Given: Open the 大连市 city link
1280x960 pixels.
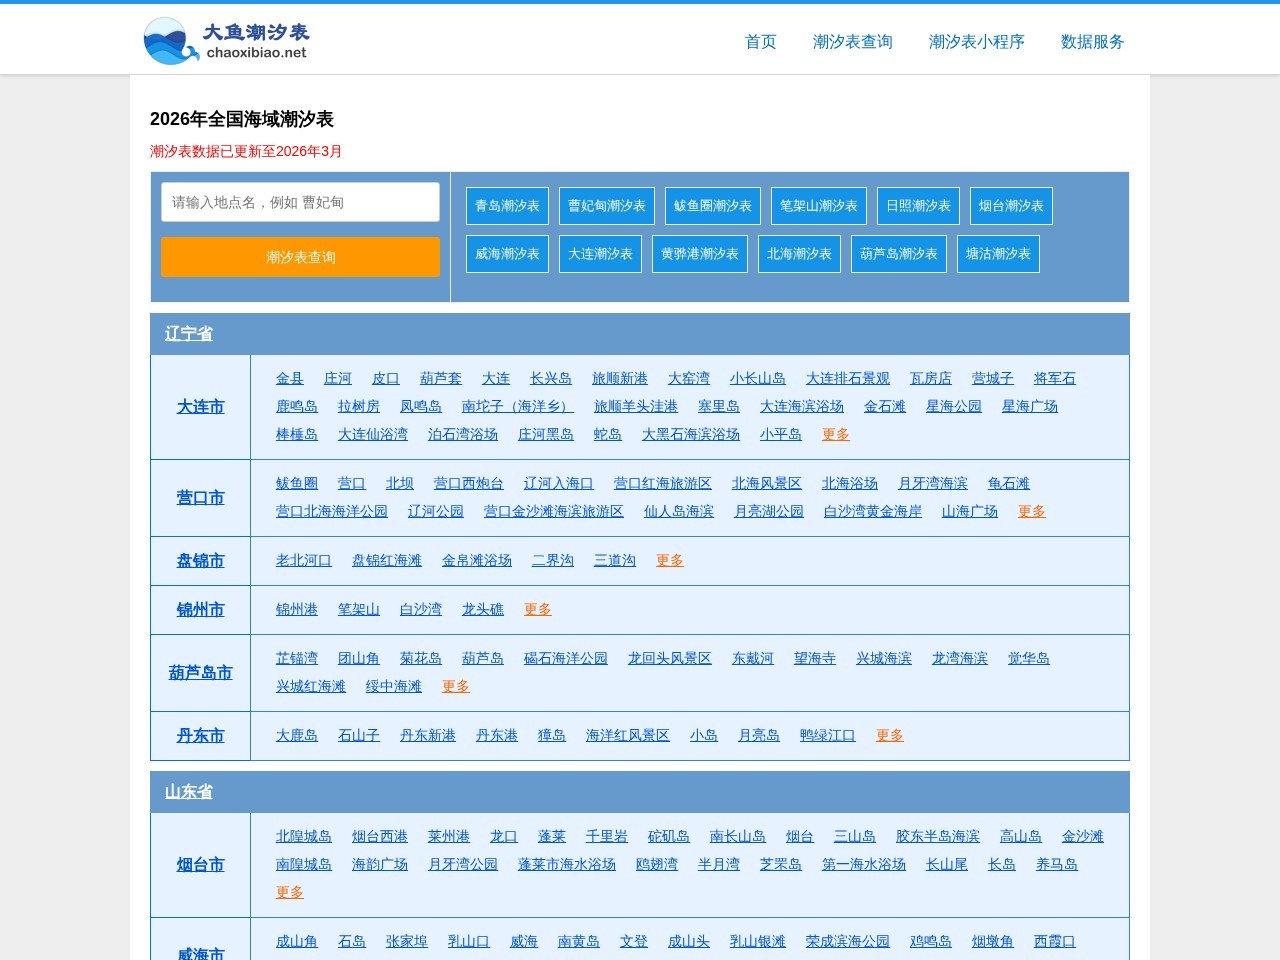Looking at the screenshot, I should 200,406.
